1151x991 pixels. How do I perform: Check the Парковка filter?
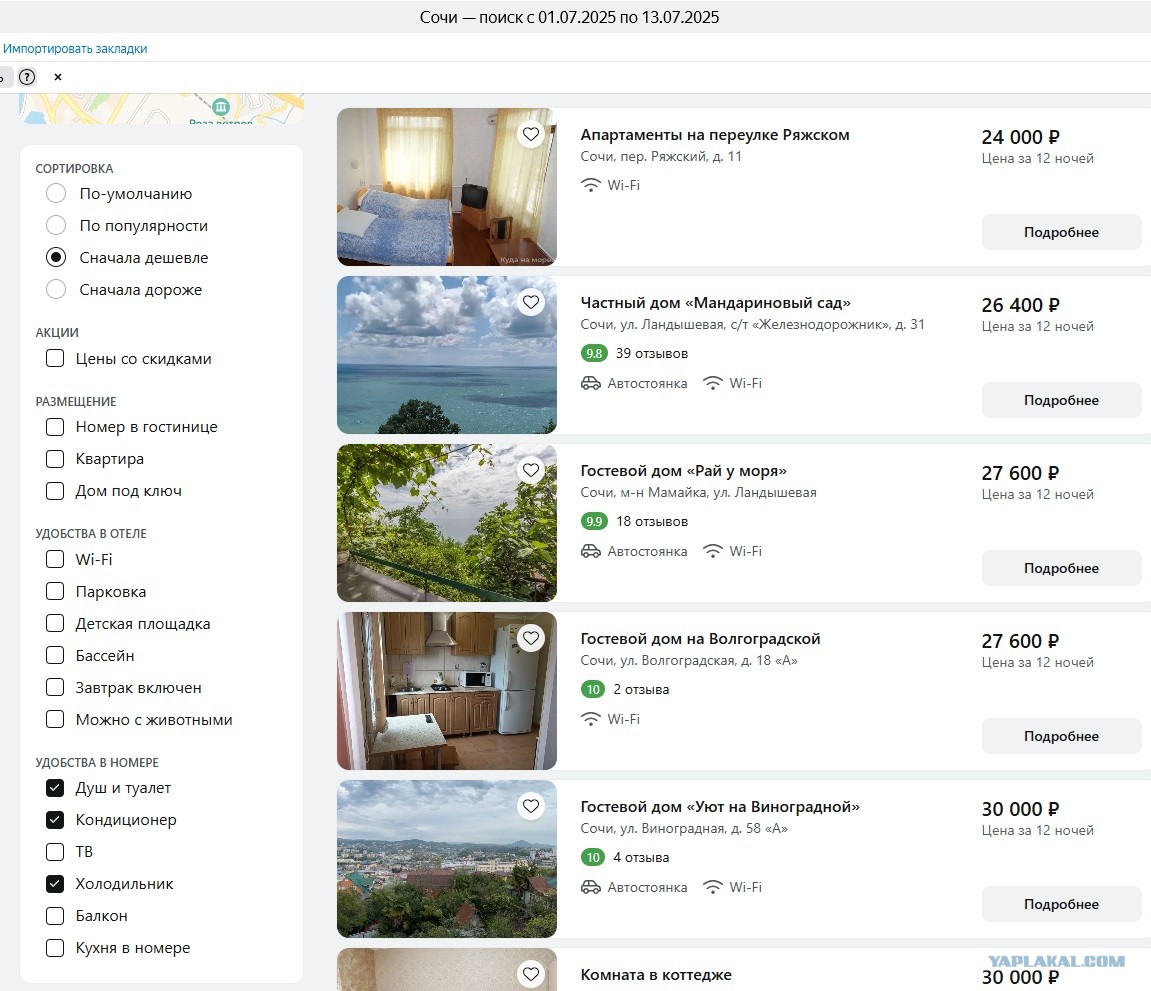[55, 591]
